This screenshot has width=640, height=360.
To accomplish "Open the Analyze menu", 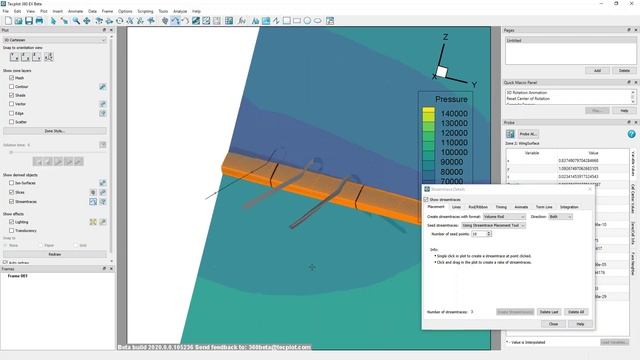I will tap(180, 11).
